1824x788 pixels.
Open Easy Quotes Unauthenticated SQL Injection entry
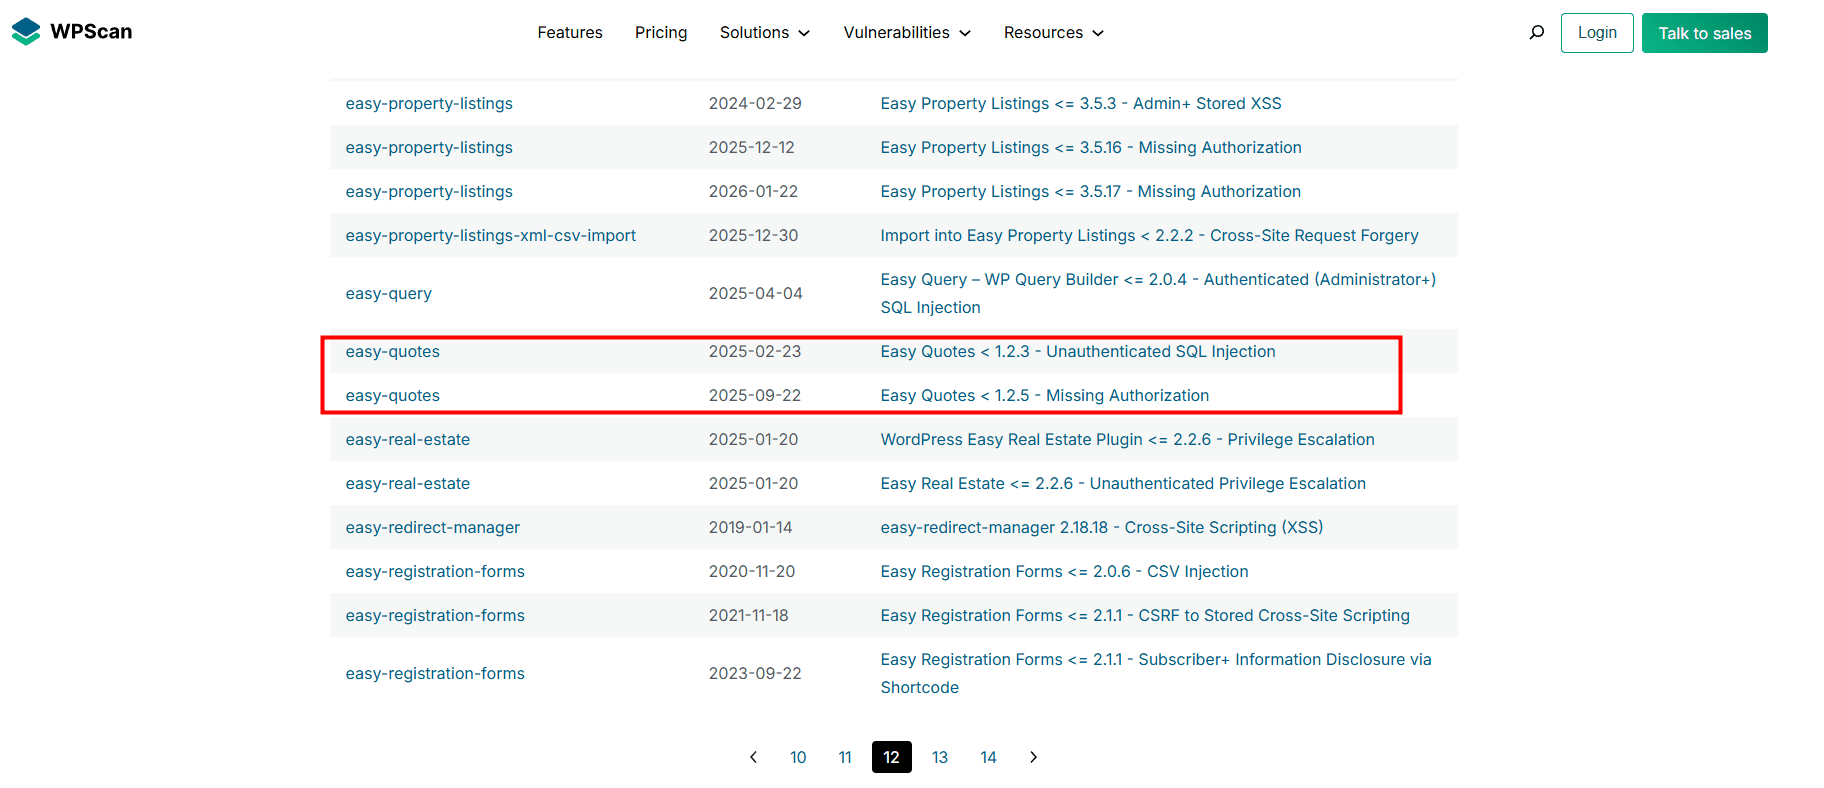point(1077,352)
